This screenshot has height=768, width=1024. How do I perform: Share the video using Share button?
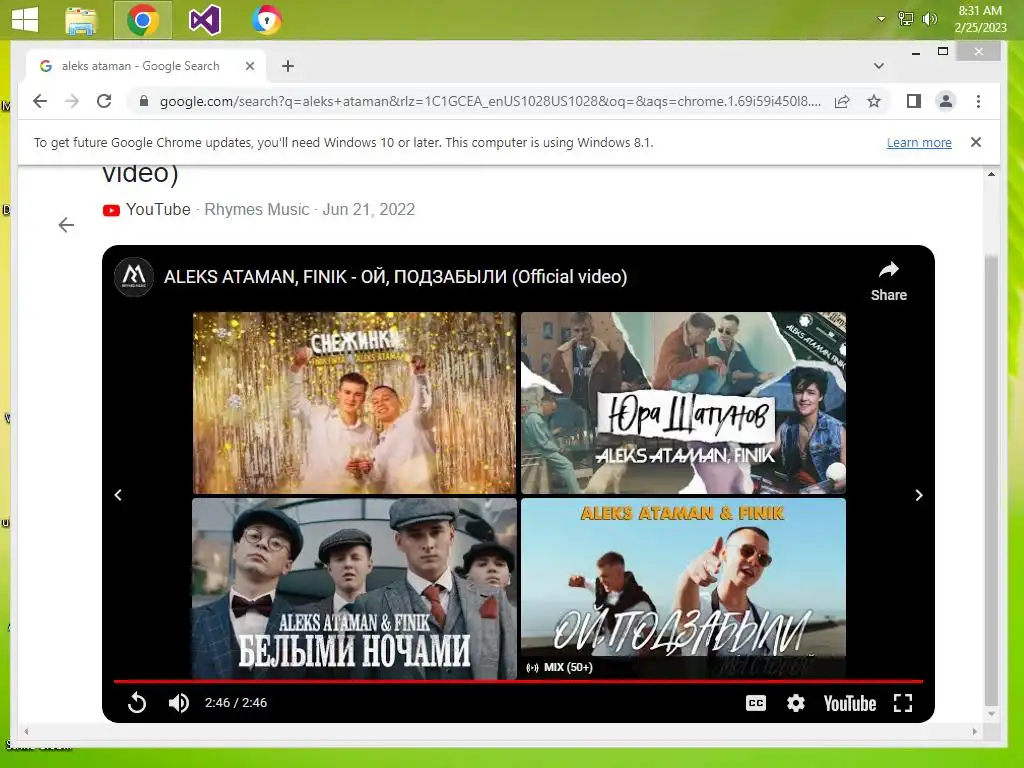click(x=888, y=281)
